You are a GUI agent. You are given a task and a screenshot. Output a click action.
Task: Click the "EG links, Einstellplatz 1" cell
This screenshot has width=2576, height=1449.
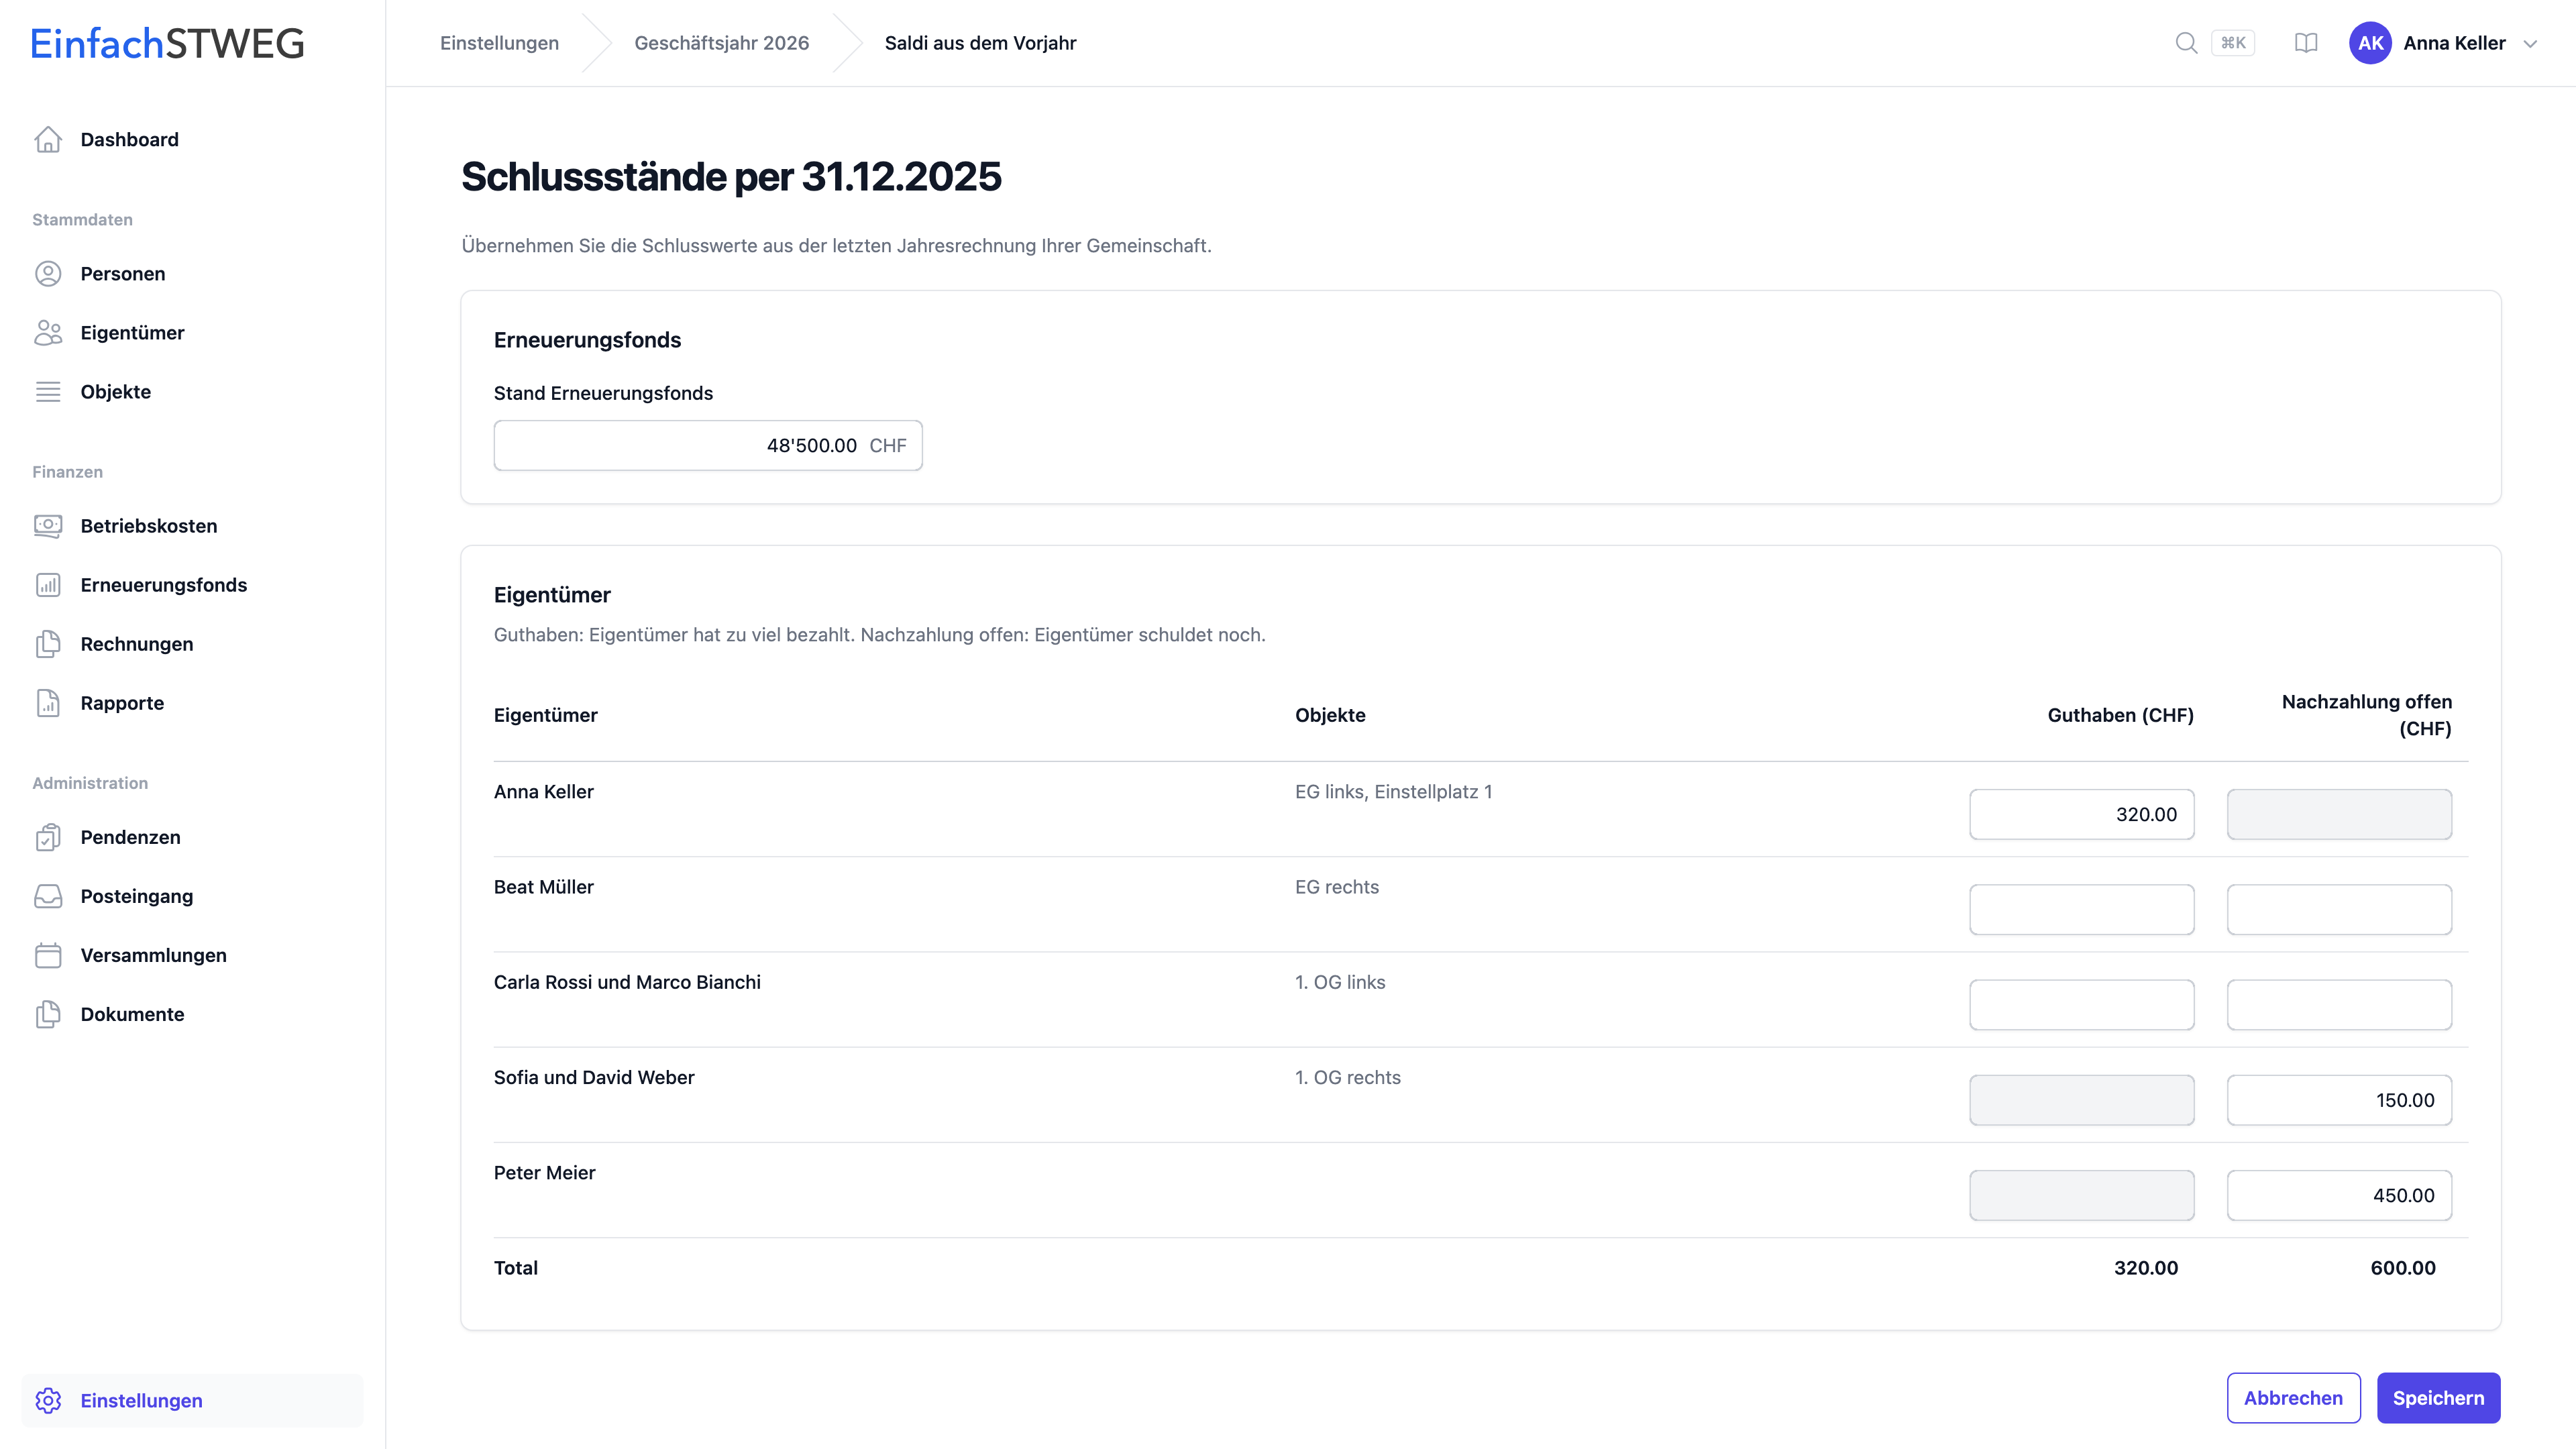1393,791
